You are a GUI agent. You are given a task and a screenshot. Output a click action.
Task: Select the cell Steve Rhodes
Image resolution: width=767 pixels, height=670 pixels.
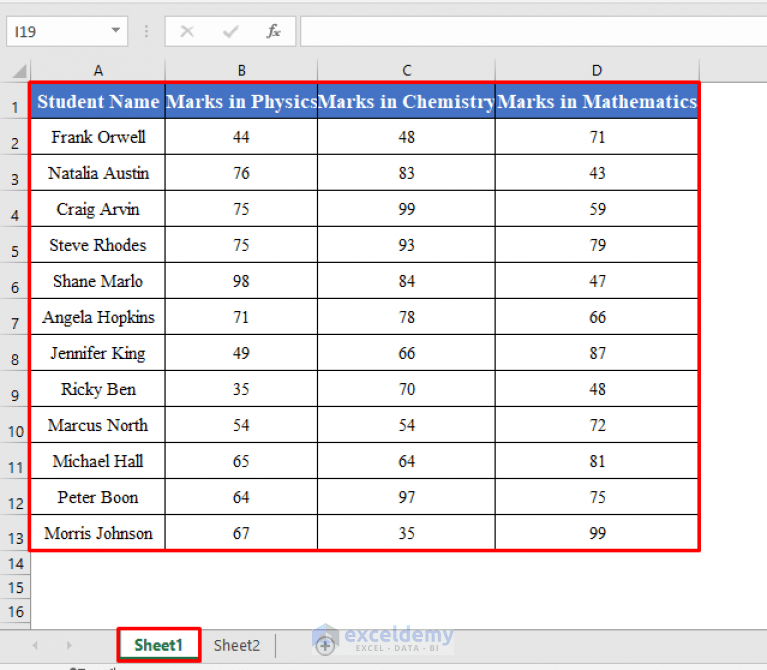[98, 245]
